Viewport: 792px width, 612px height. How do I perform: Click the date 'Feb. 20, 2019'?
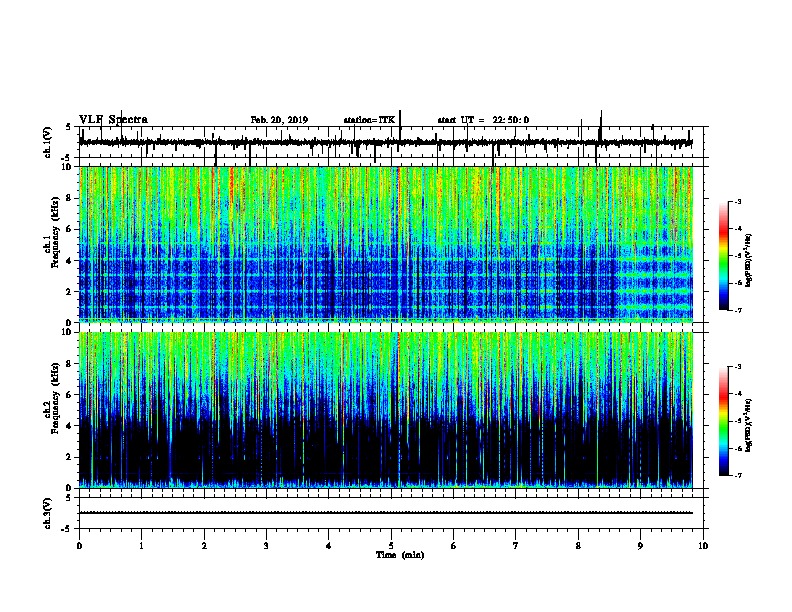(279, 120)
